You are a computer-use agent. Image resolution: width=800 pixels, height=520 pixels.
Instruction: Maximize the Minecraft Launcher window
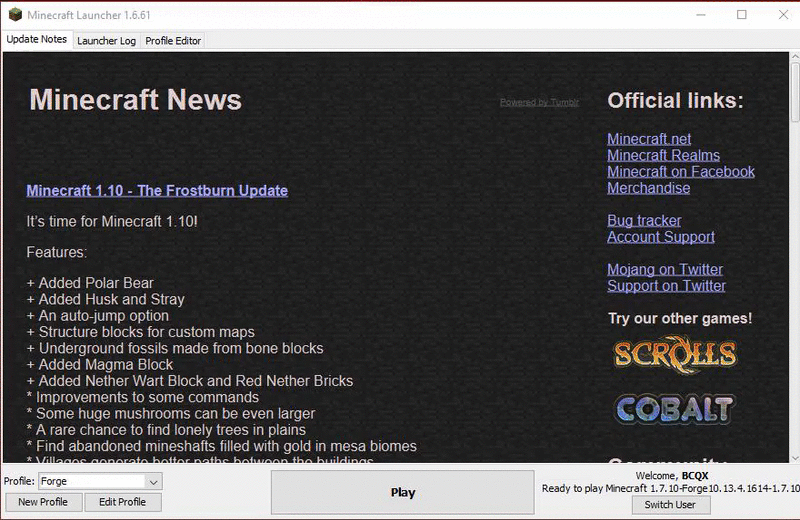click(x=742, y=15)
